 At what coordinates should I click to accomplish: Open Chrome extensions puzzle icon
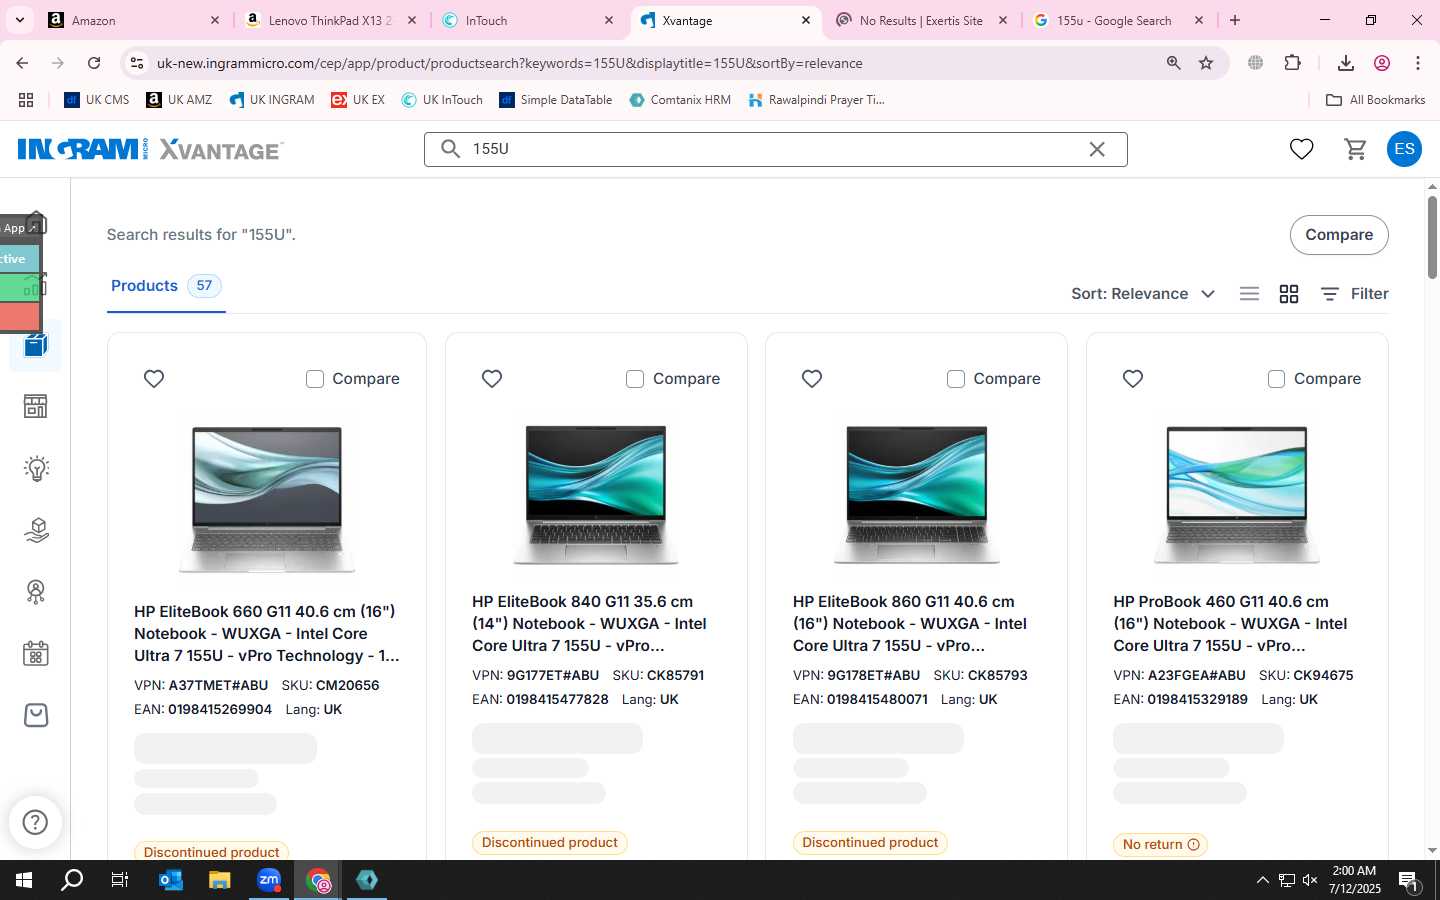tap(1293, 63)
